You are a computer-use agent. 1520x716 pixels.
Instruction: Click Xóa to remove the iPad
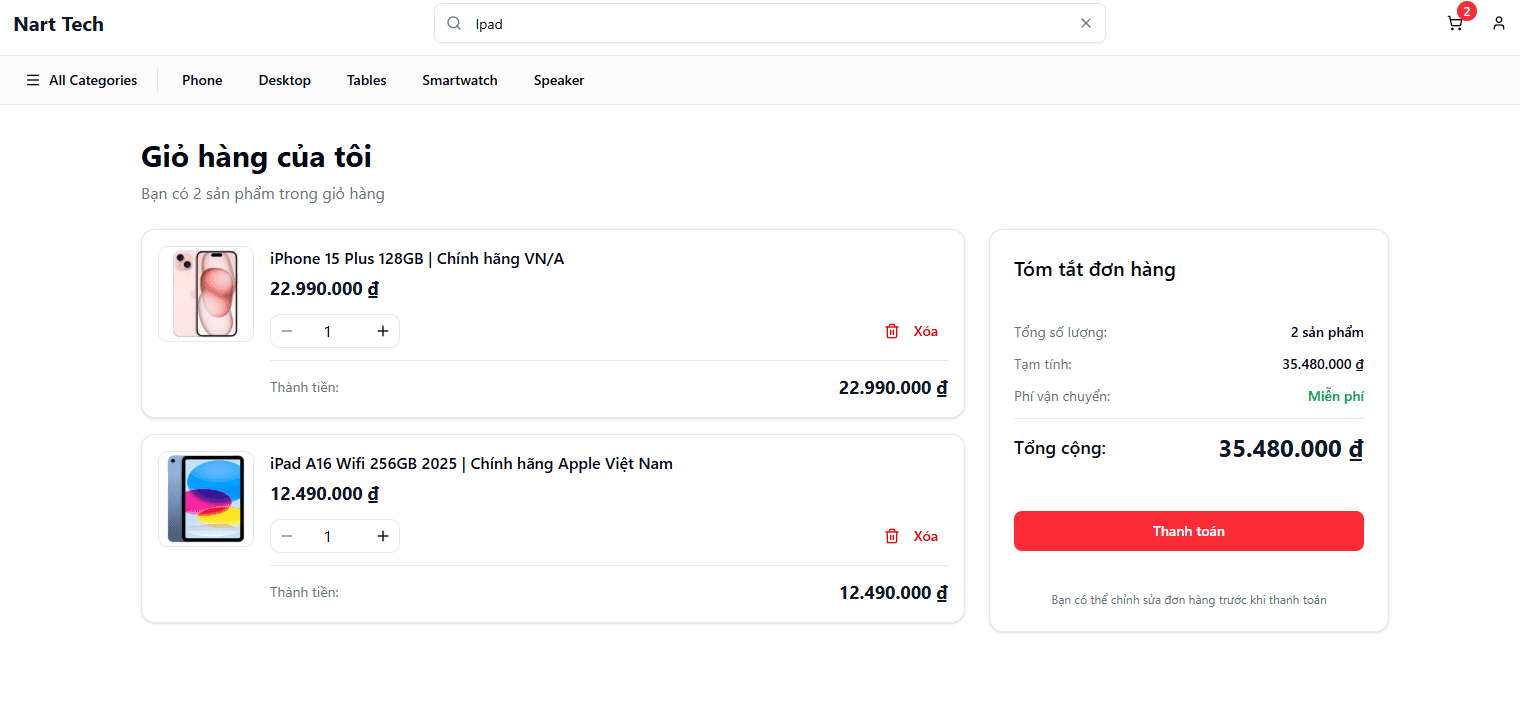(925, 536)
